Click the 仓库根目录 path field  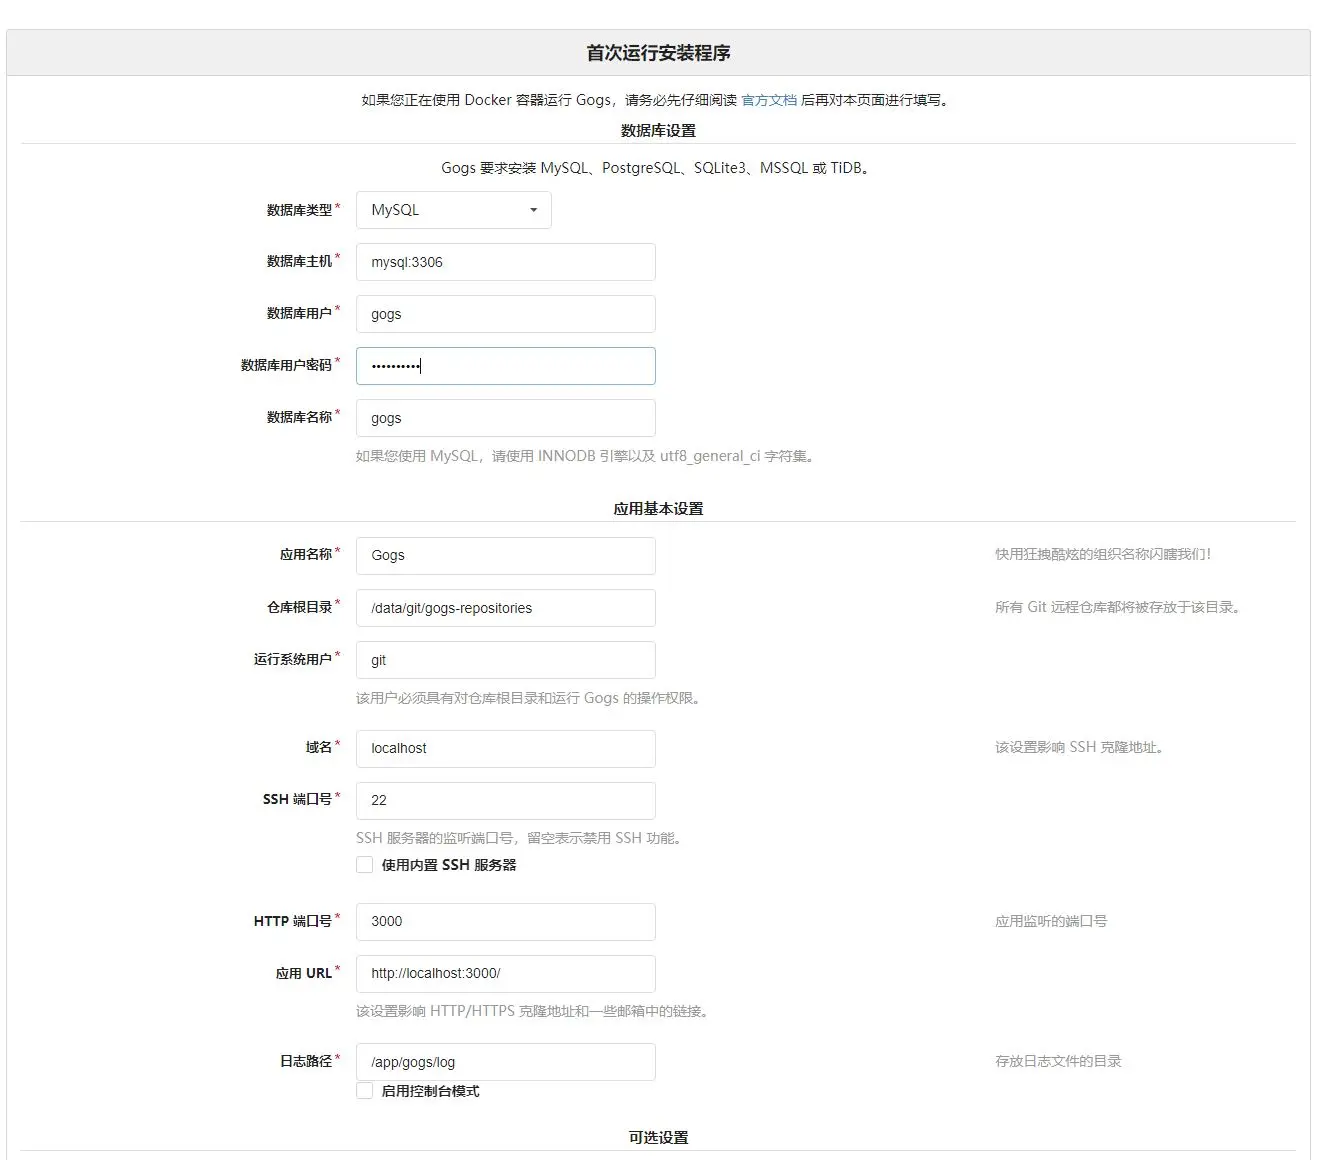505,608
